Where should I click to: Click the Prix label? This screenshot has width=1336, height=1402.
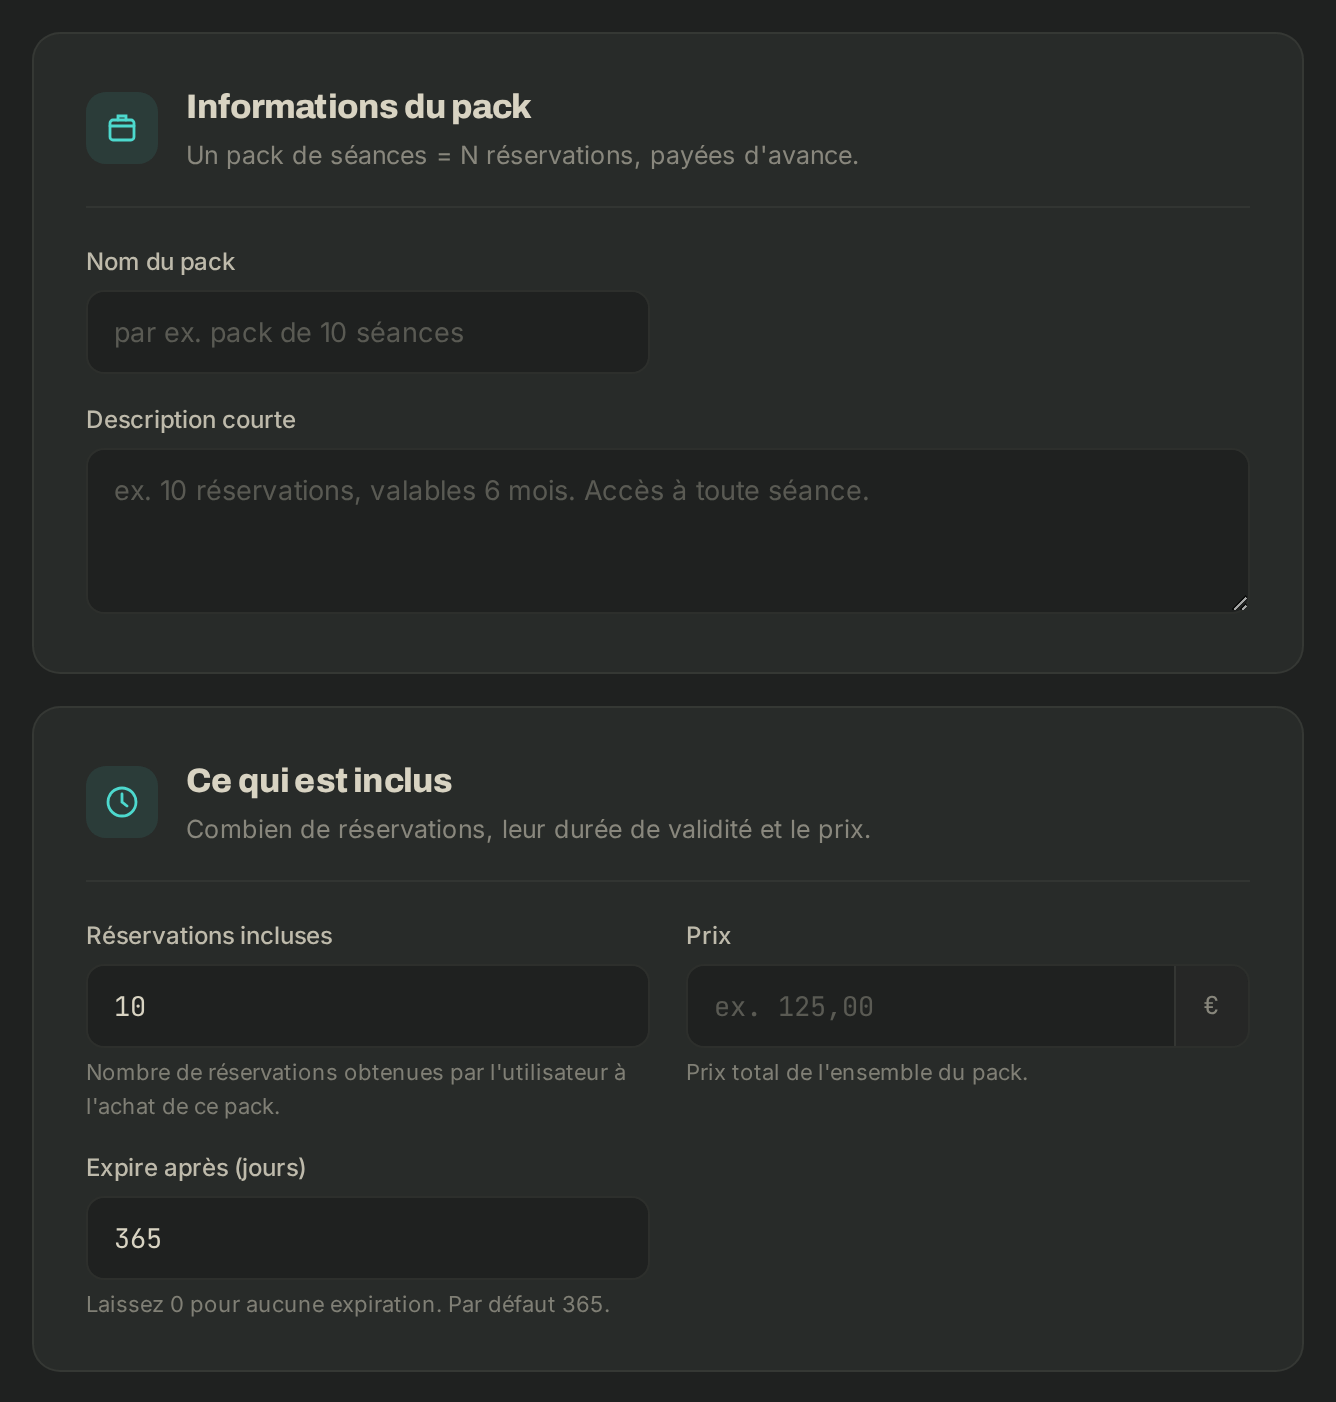tap(708, 936)
